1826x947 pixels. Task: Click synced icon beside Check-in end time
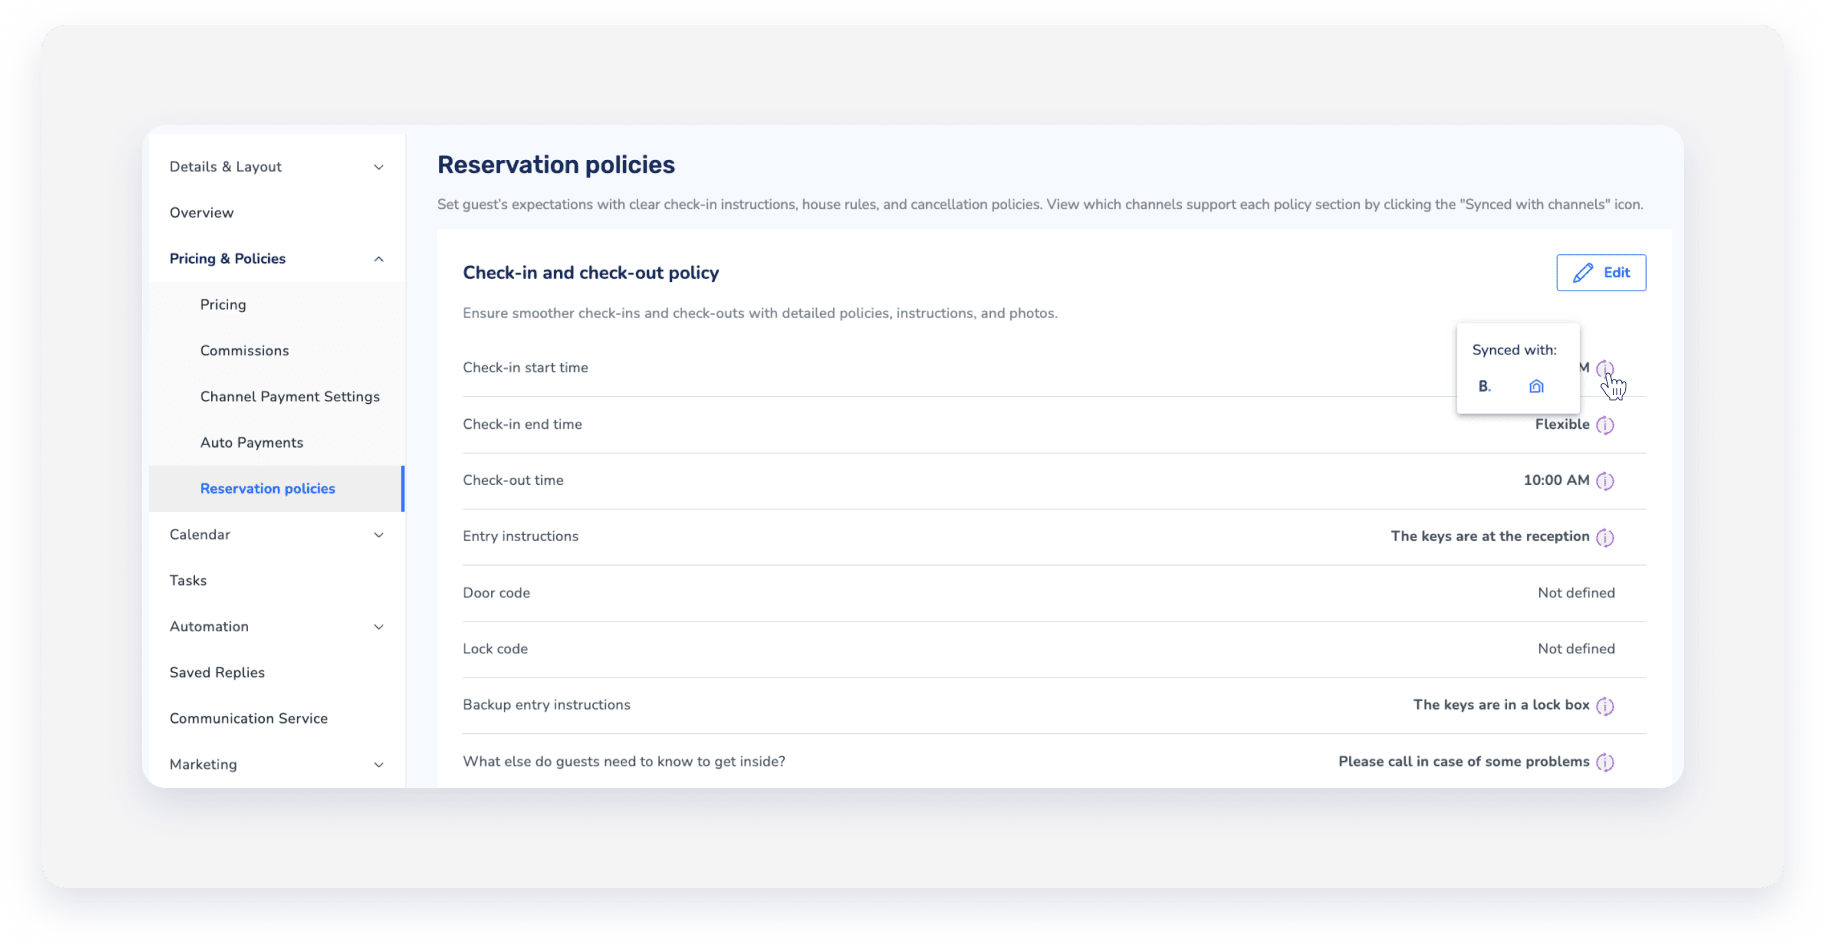pos(1605,425)
